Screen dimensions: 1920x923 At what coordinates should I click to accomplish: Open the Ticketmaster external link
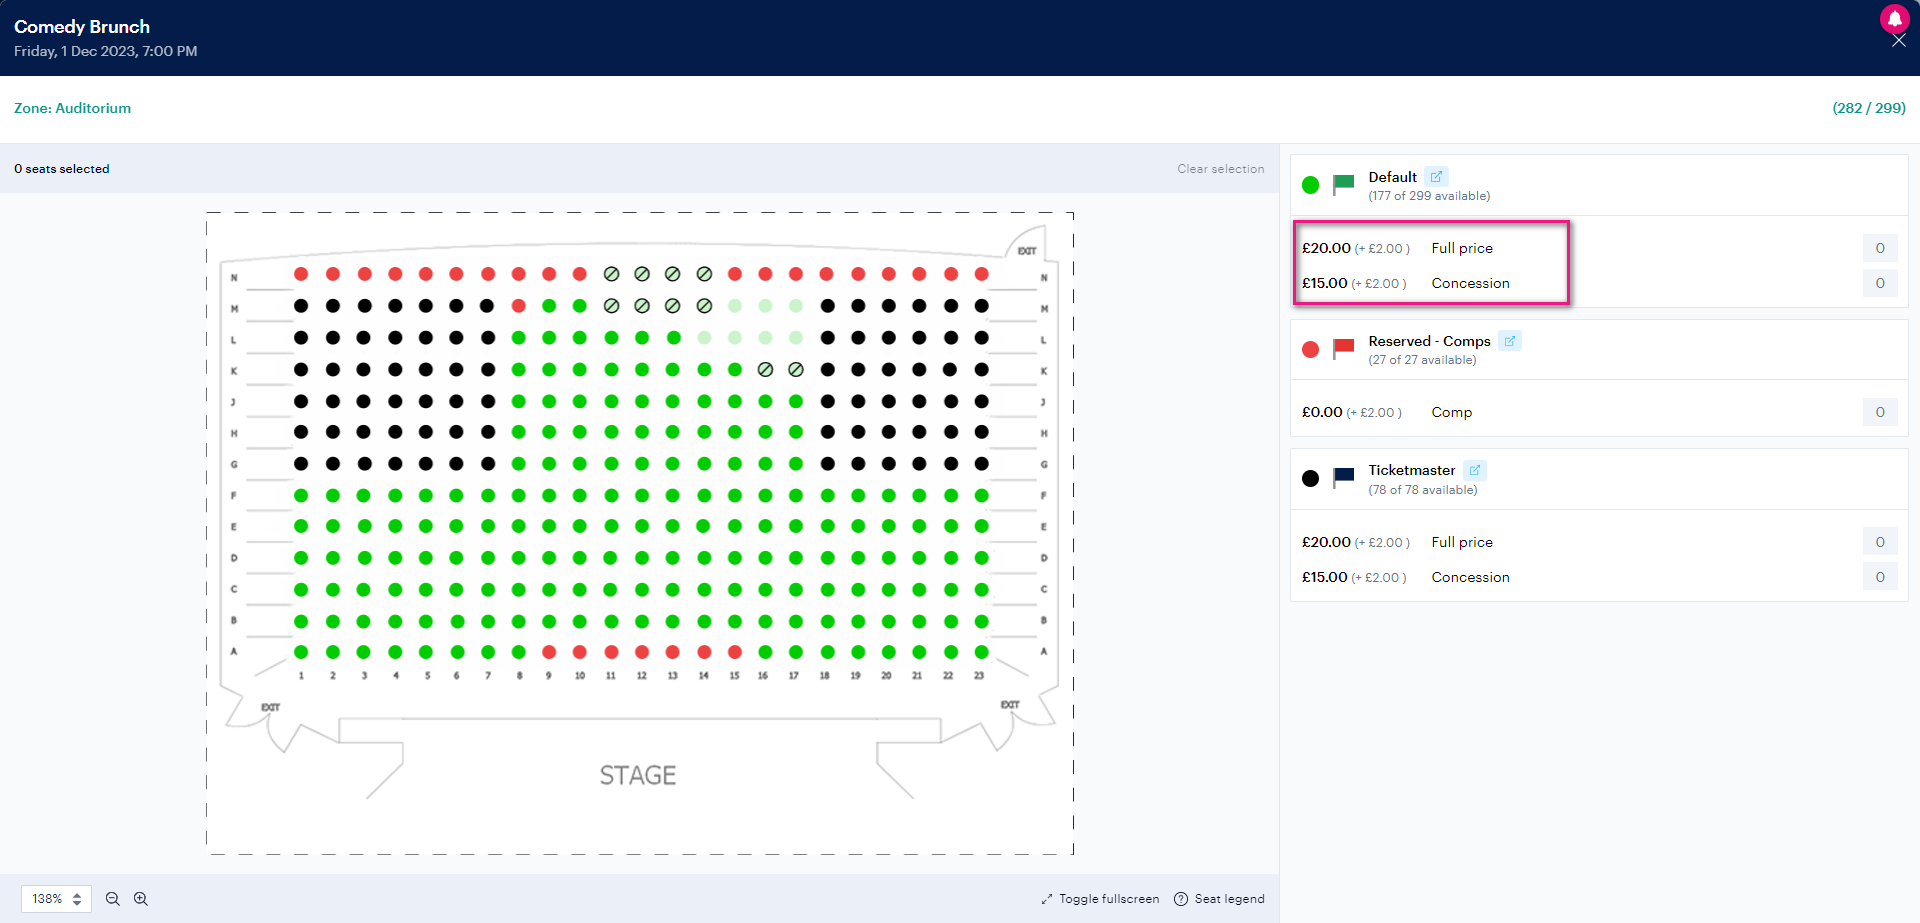pos(1476,469)
